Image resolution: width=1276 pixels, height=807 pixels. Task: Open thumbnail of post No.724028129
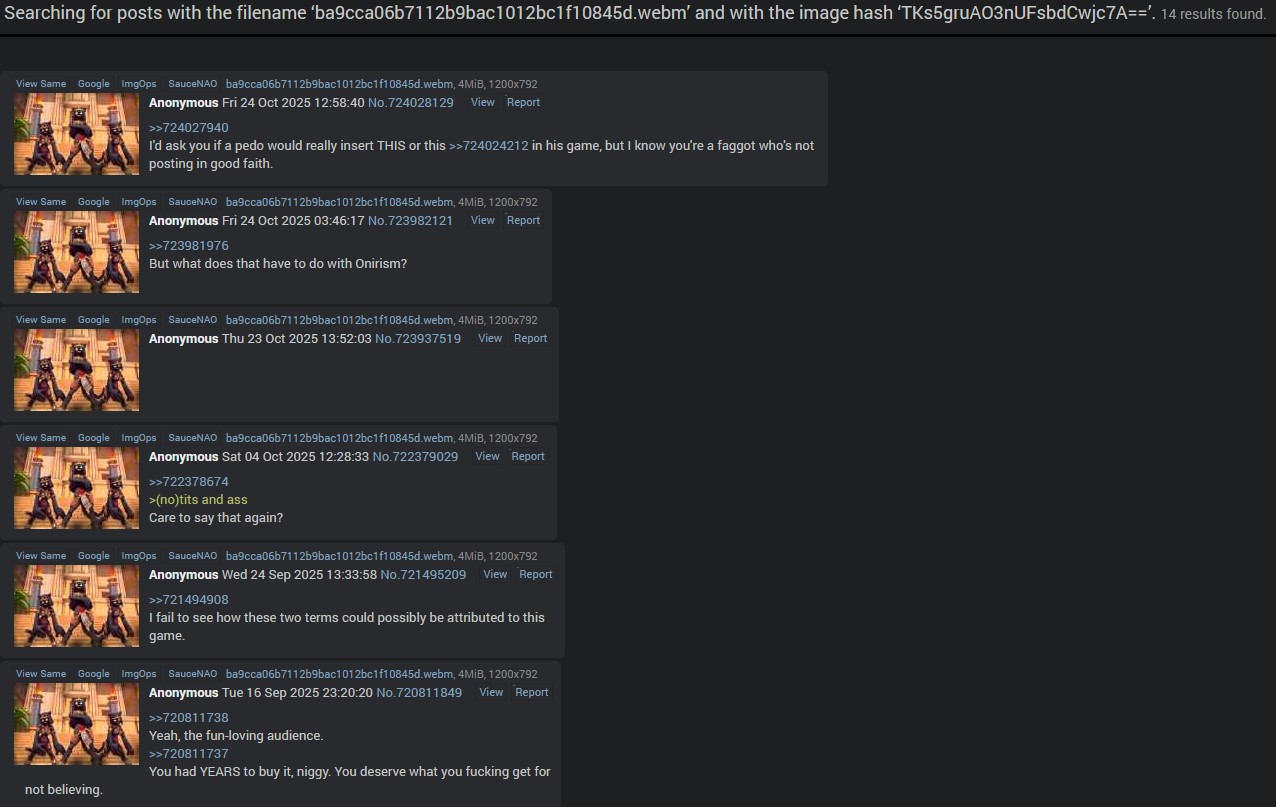click(x=77, y=134)
